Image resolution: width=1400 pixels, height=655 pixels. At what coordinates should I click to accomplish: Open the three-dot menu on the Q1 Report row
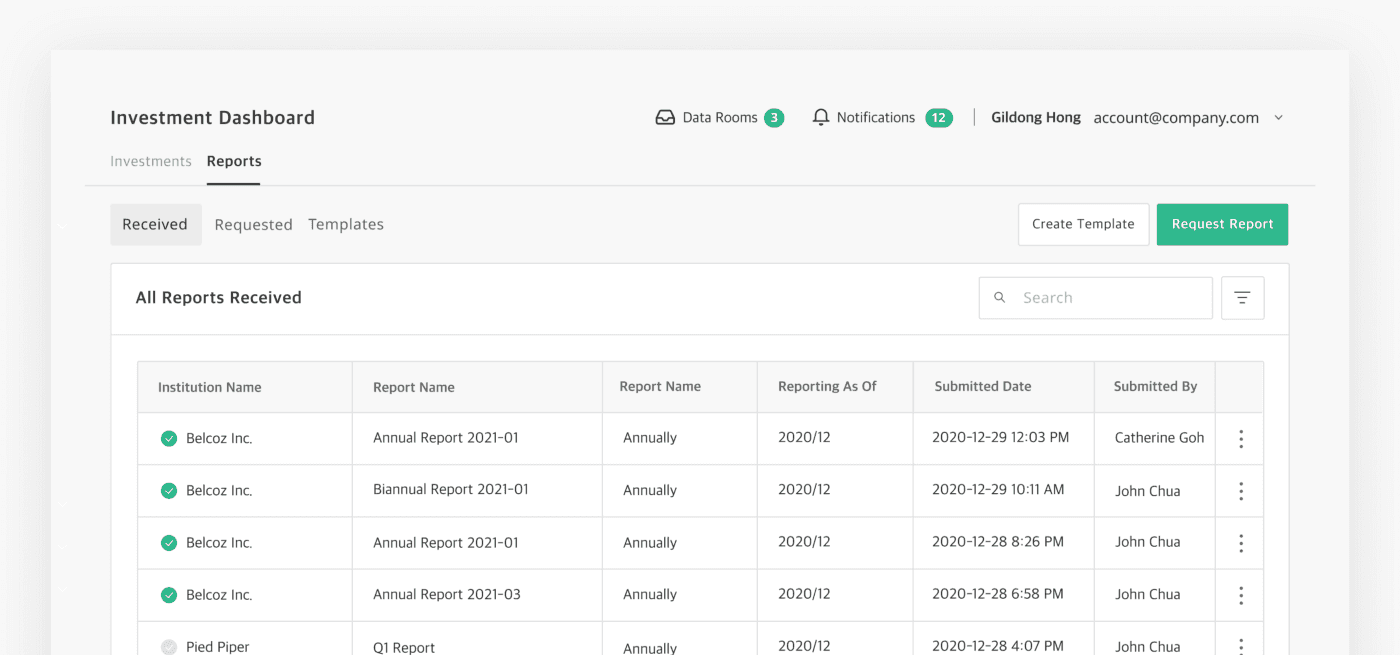1240,646
